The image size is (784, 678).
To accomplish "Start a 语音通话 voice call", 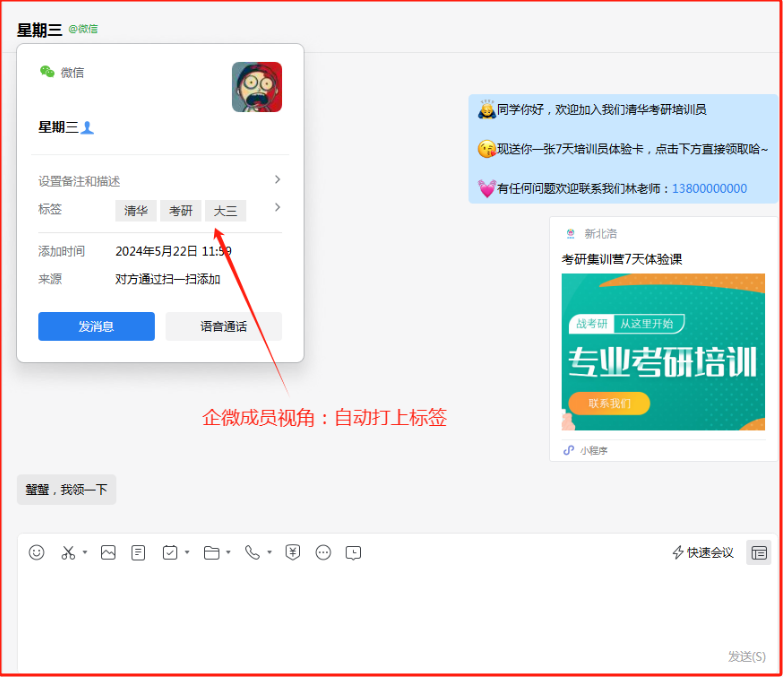I will click(224, 326).
